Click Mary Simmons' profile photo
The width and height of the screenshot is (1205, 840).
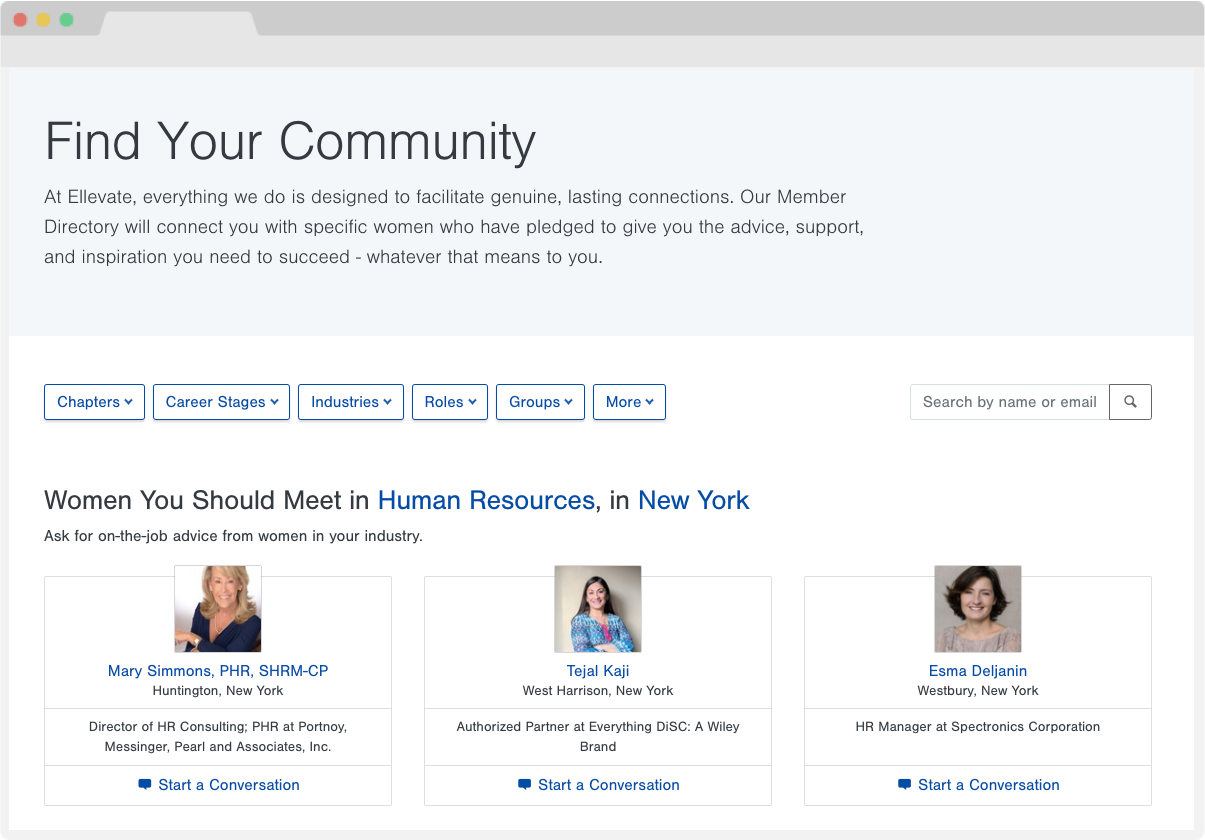click(x=218, y=608)
